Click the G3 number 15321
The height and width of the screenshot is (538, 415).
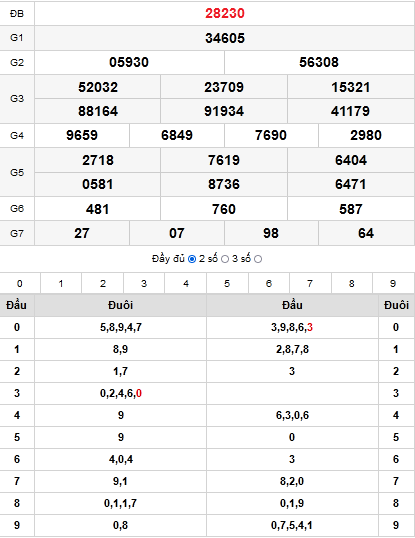(351, 87)
